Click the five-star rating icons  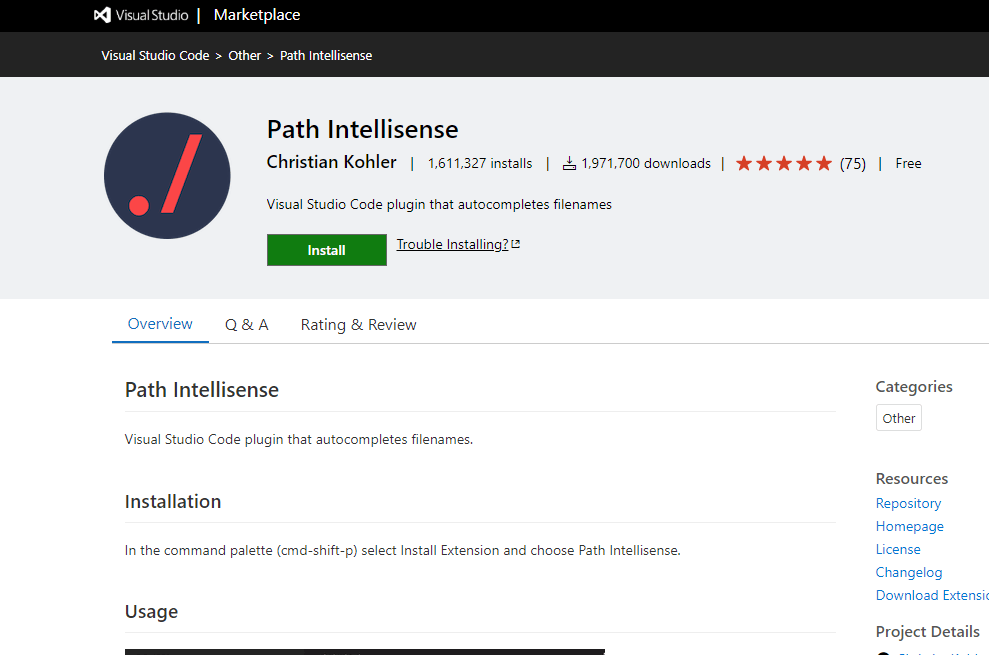(784, 163)
